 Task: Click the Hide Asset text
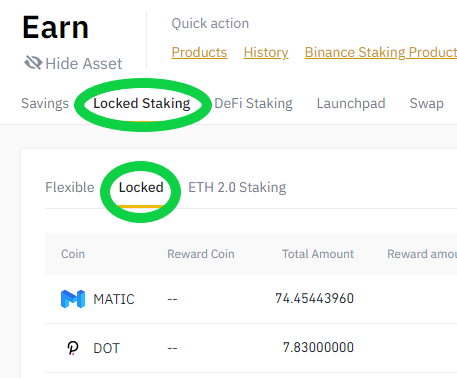click(84, 63)
